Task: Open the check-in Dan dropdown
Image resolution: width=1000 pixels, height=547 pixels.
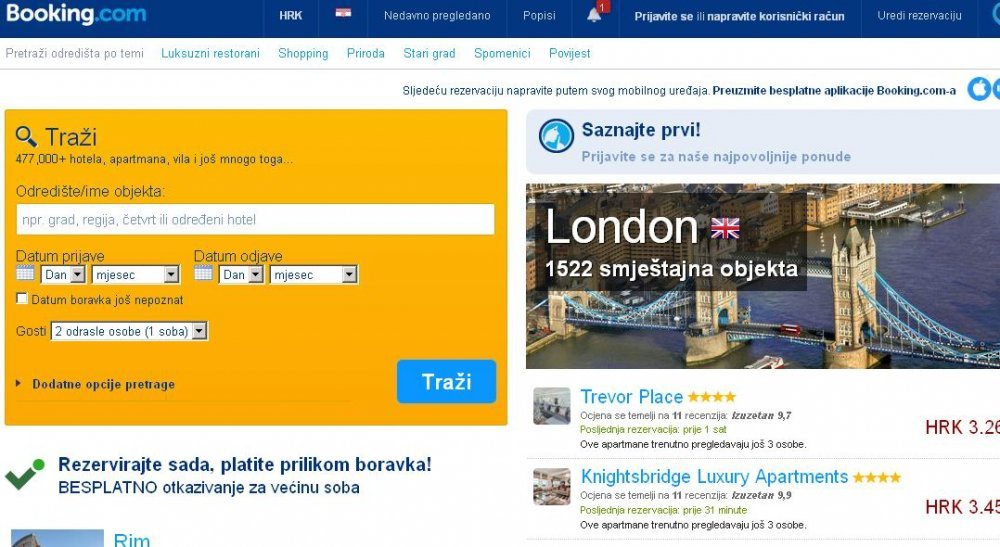Action: click(x=63, y=275)
